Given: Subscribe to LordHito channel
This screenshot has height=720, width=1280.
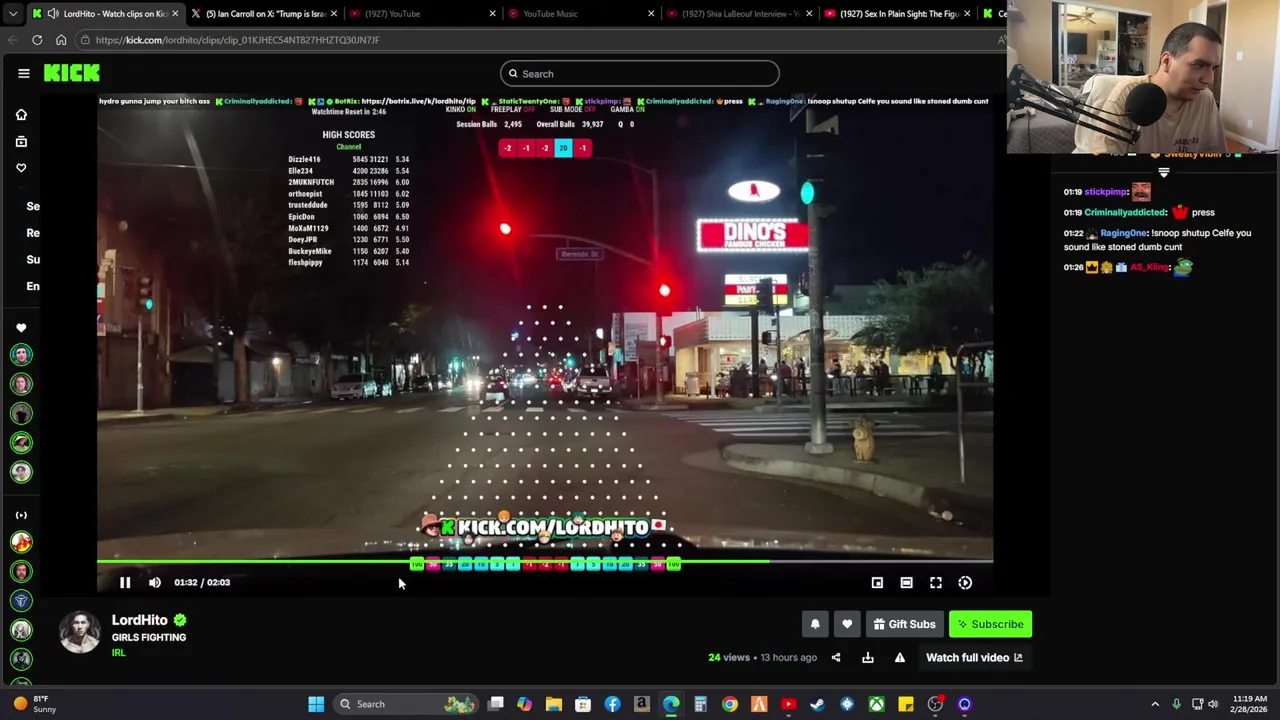Looking at the screenshot, I should click(x=990, y=624).
